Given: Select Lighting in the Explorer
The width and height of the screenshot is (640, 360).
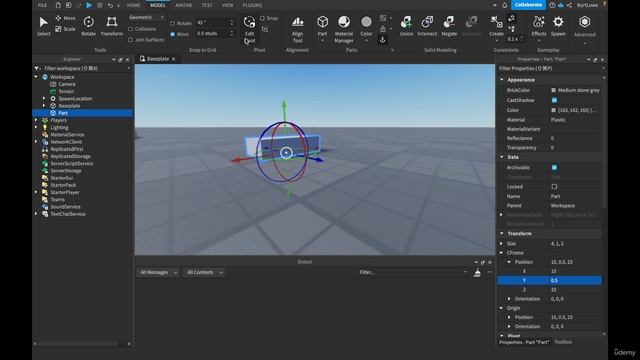Looking at the screenshot, I should coord(60,127).
